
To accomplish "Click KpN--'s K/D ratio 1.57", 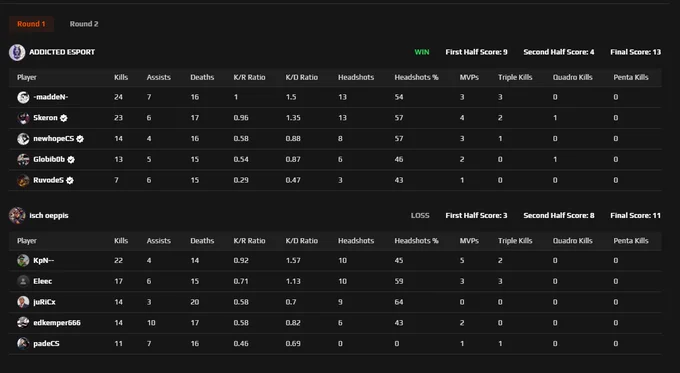I will 293,261.
